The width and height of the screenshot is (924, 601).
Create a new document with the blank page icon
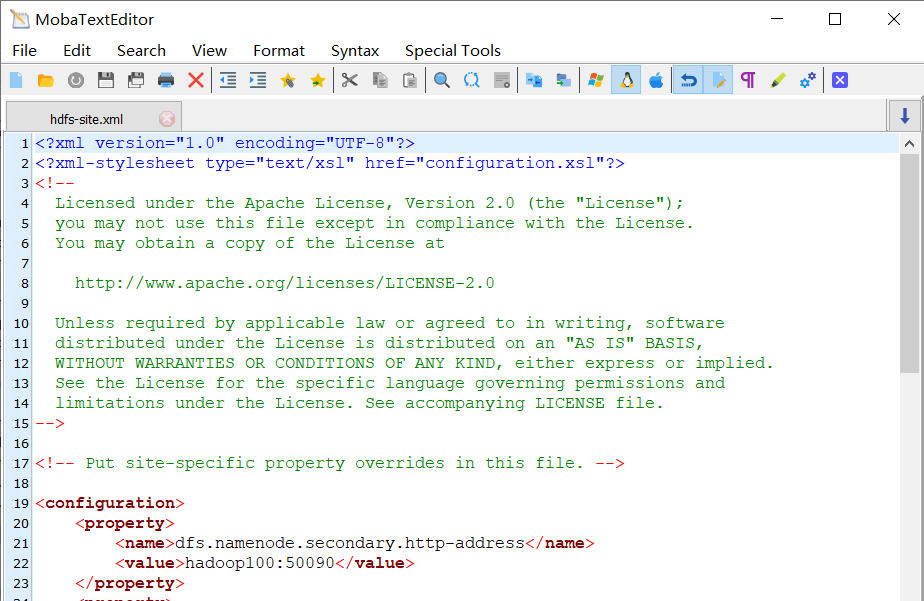[x=16, y=80]
